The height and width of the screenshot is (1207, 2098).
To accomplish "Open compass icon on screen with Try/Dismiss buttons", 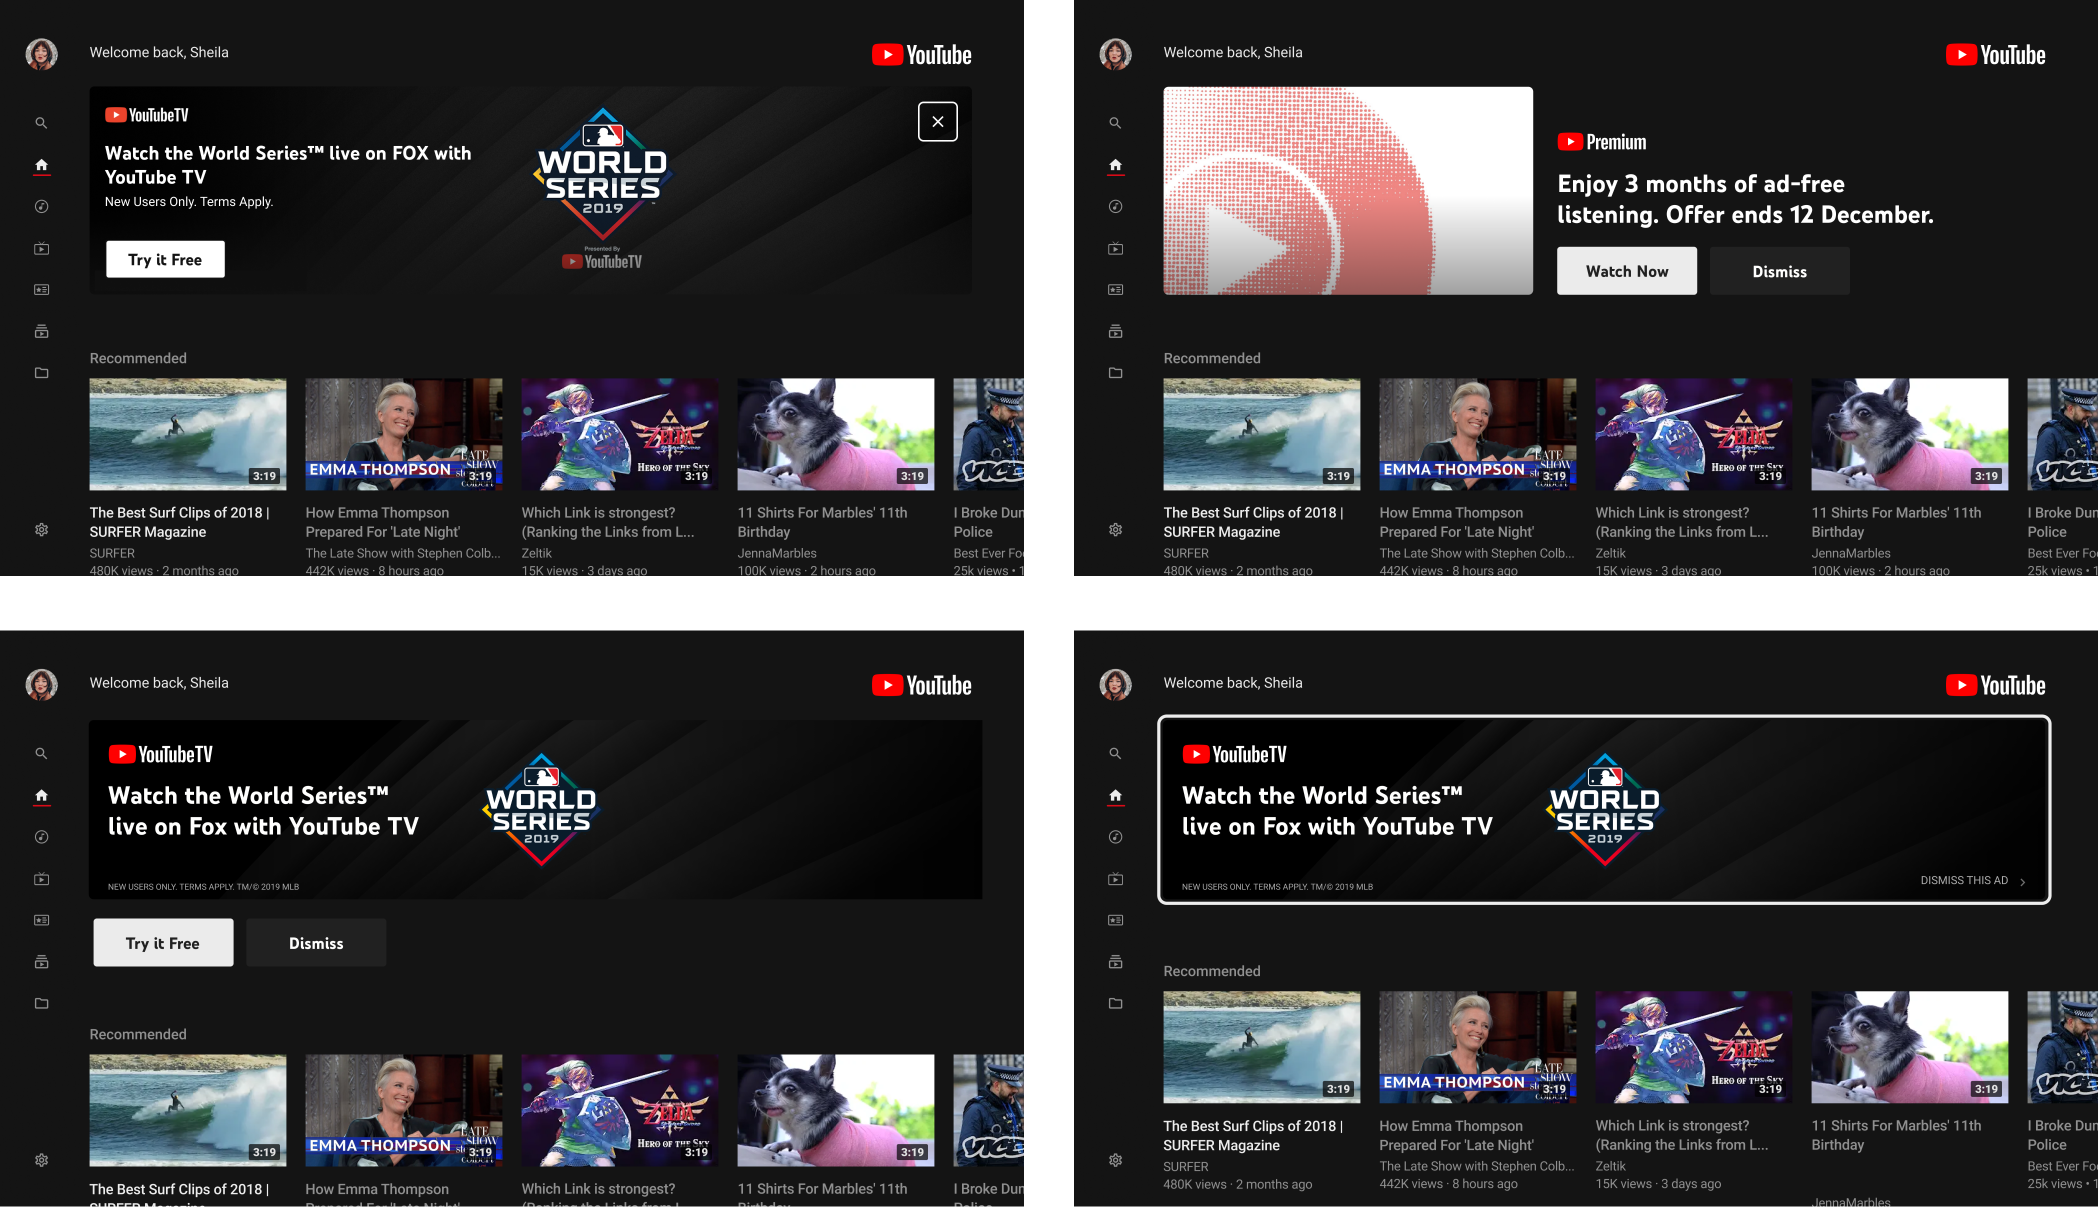I will (x=41, y=837).
